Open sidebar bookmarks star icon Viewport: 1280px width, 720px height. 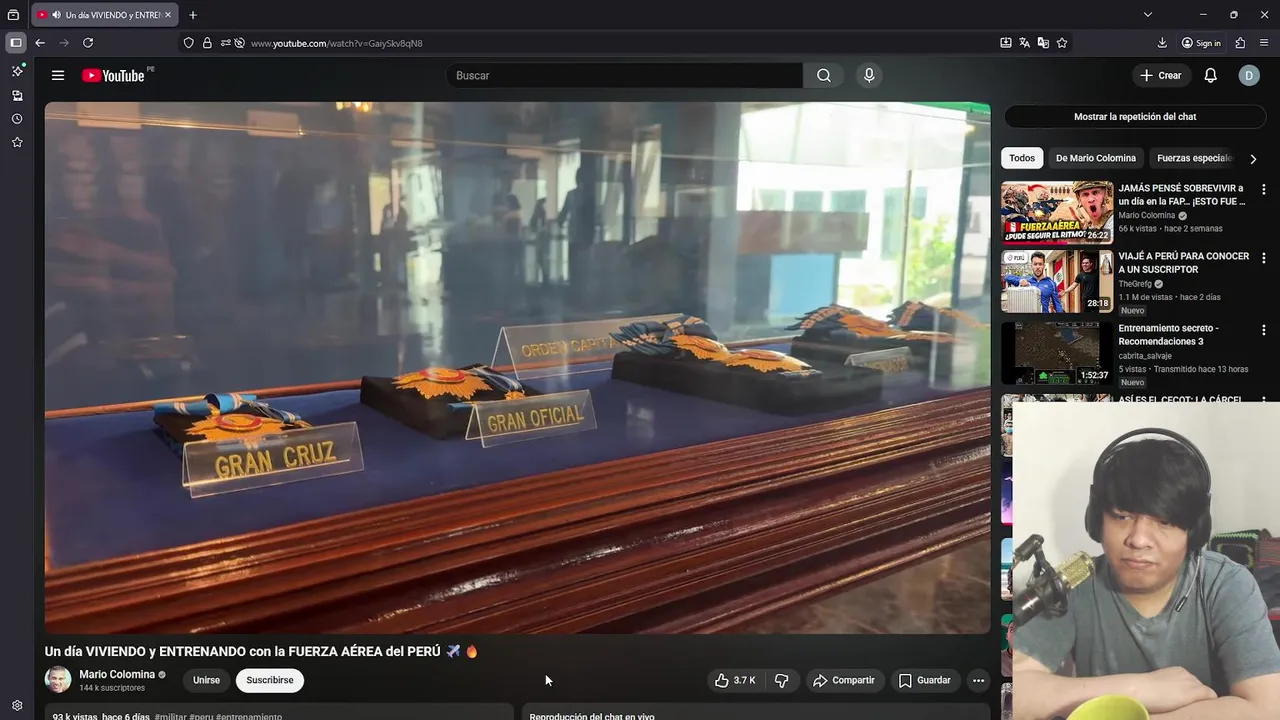click(17, 143)
